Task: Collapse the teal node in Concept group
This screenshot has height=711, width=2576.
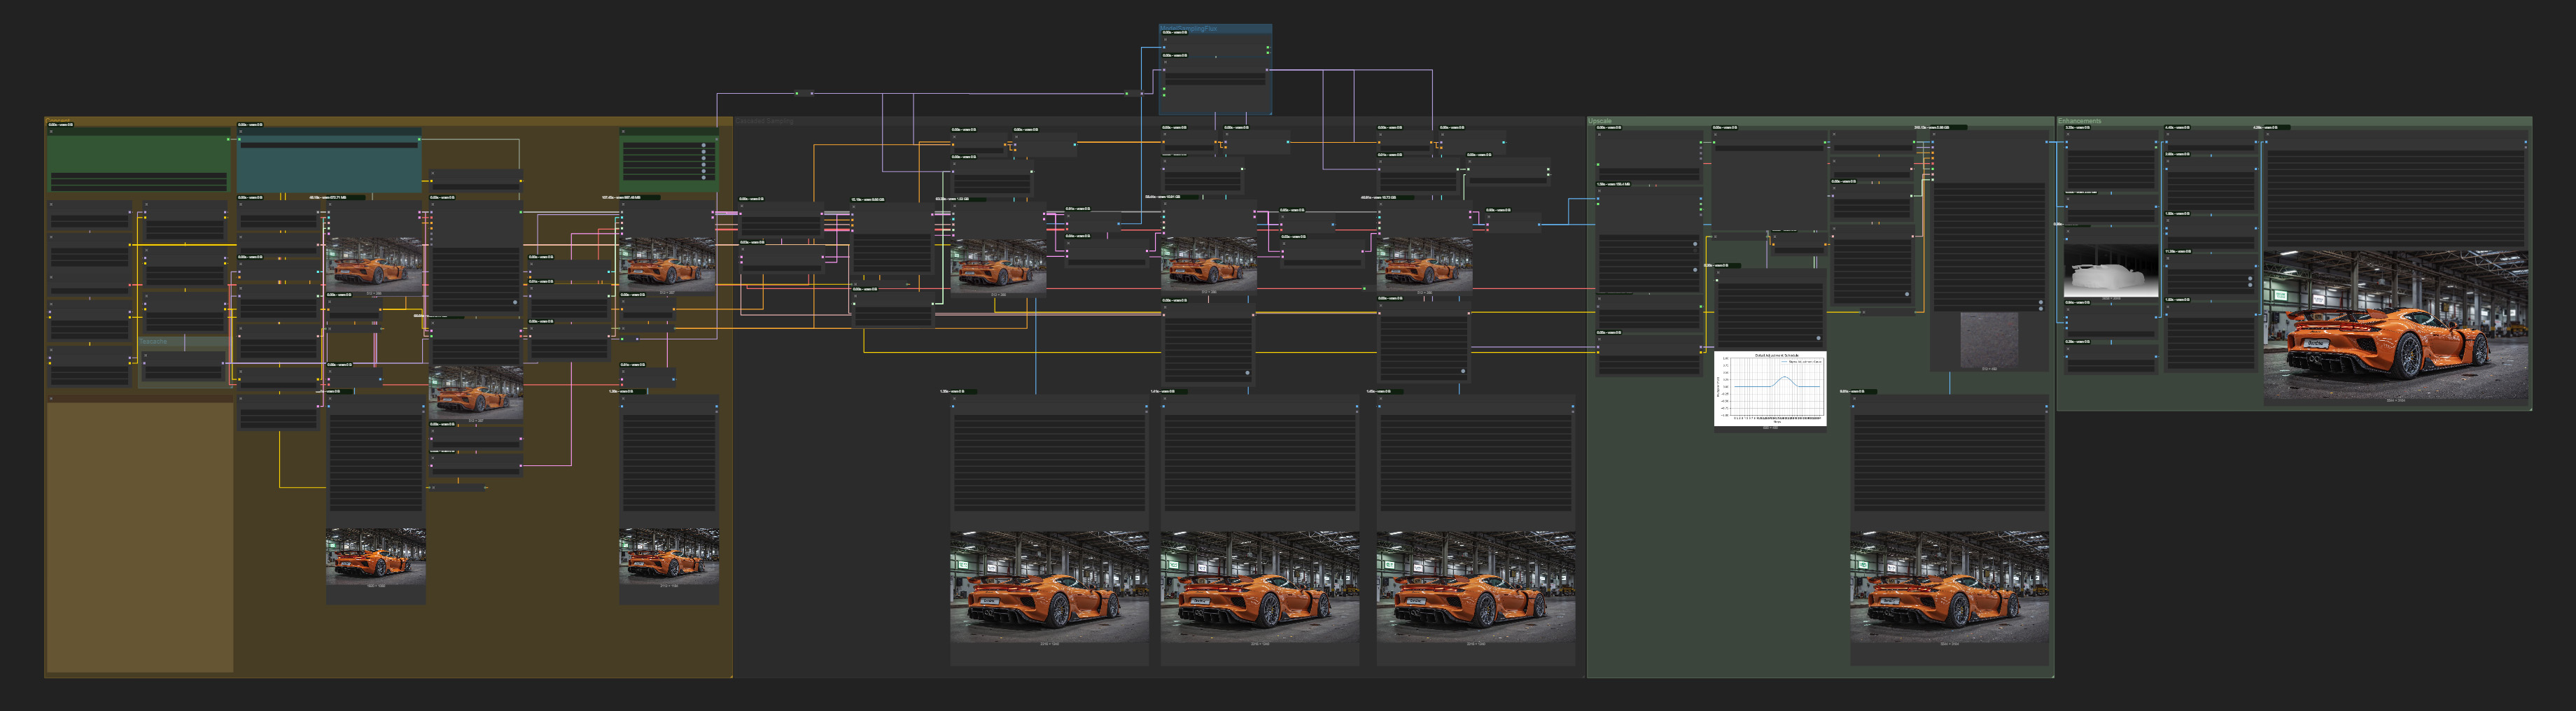Action: coord(241,132)
